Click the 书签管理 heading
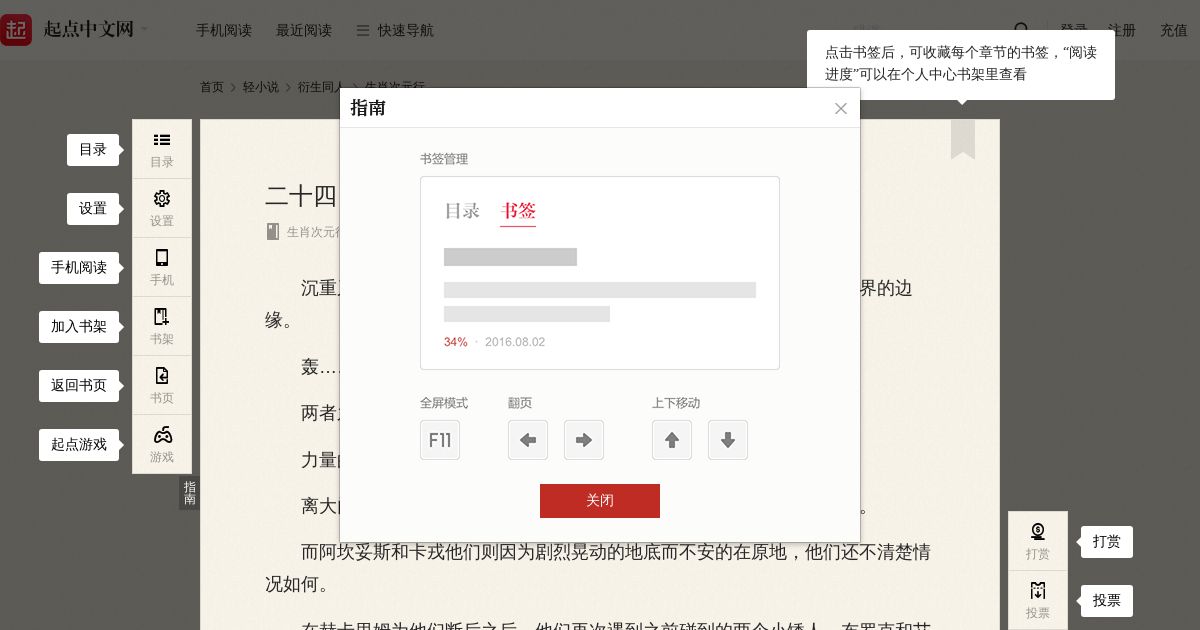Viewport: 1200px width, 630px height. (x=444, y=159)
